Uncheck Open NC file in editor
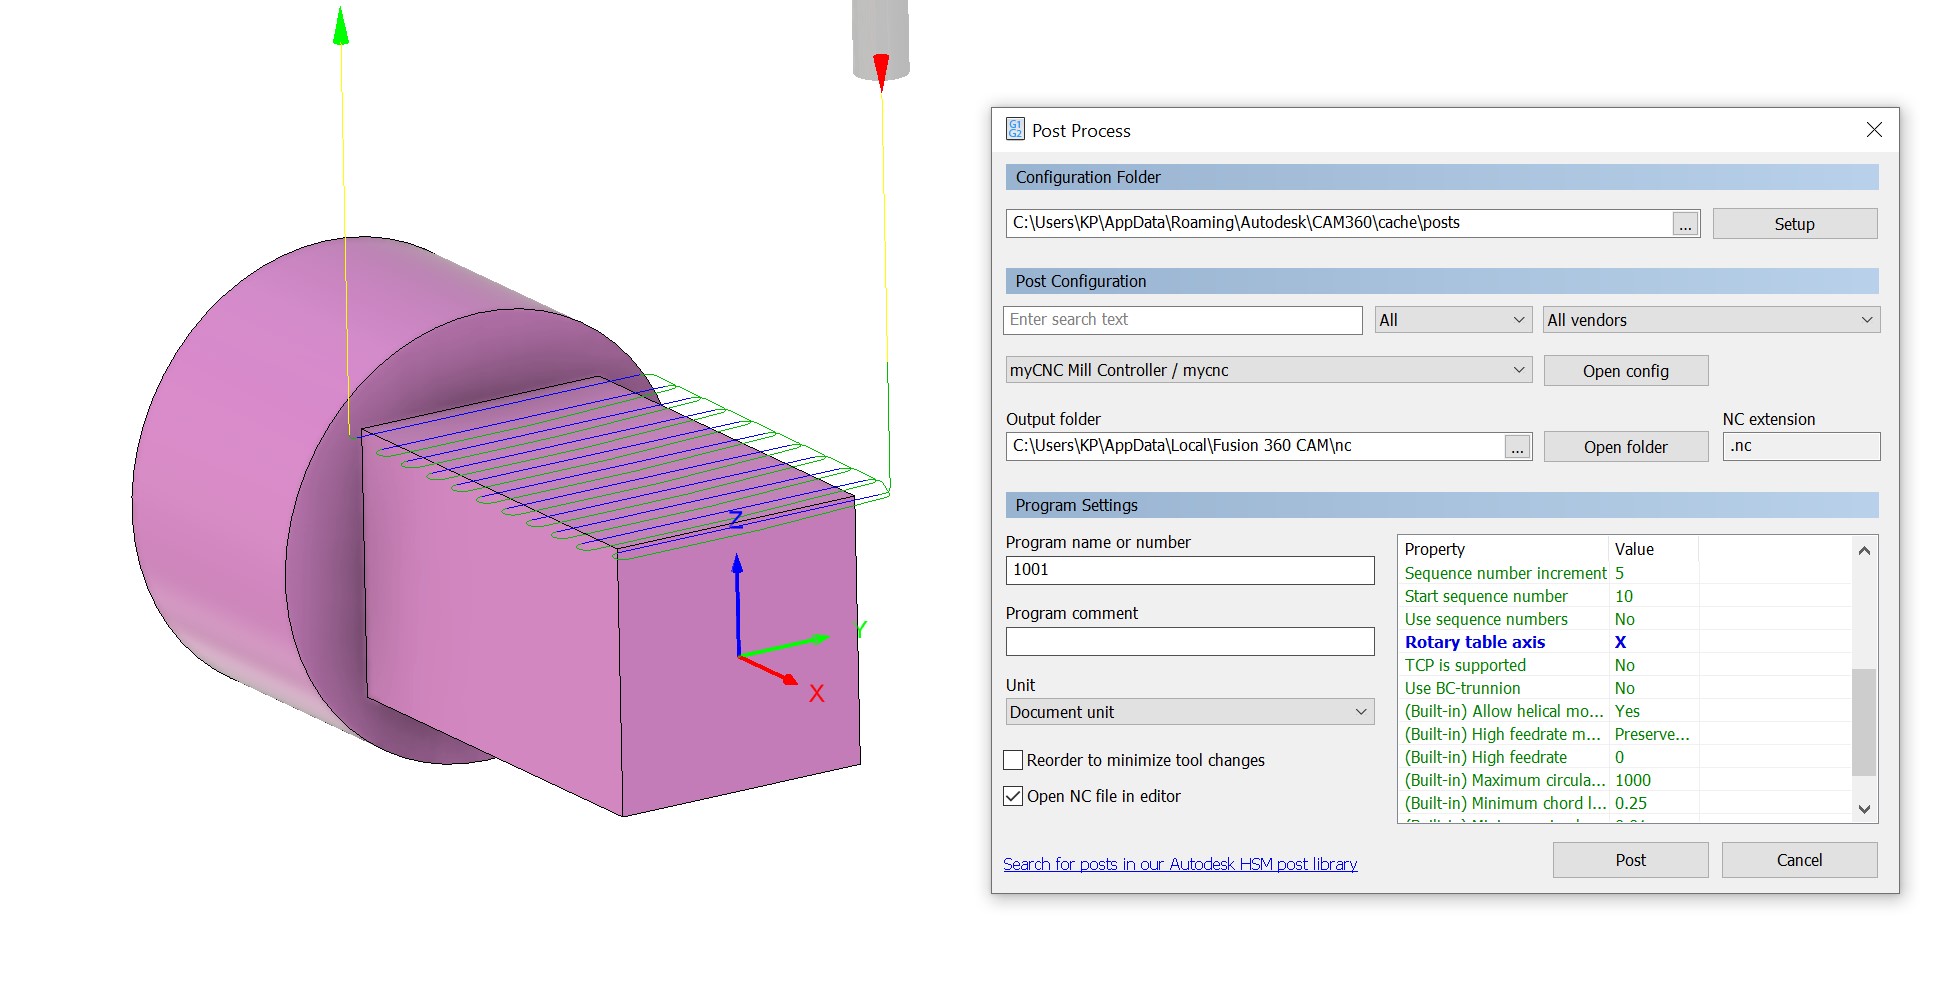This screenshot has width=1942, height=984. point(1013,796)
